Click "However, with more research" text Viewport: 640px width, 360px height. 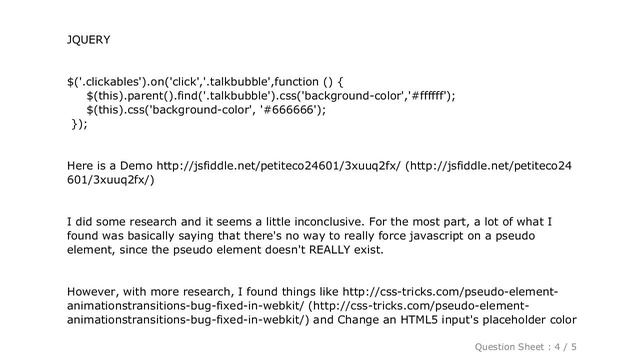point(149,292)
